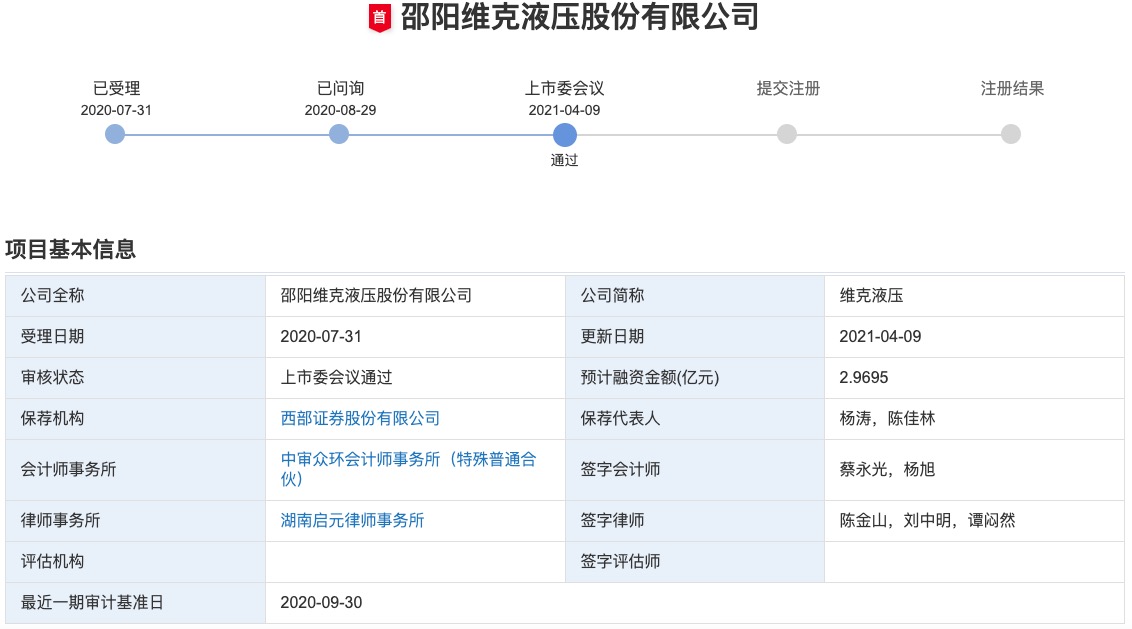Click the red 首 badge icon beside company title
This screenshot has height=629, width=1132.
click(x=380, y=18)
